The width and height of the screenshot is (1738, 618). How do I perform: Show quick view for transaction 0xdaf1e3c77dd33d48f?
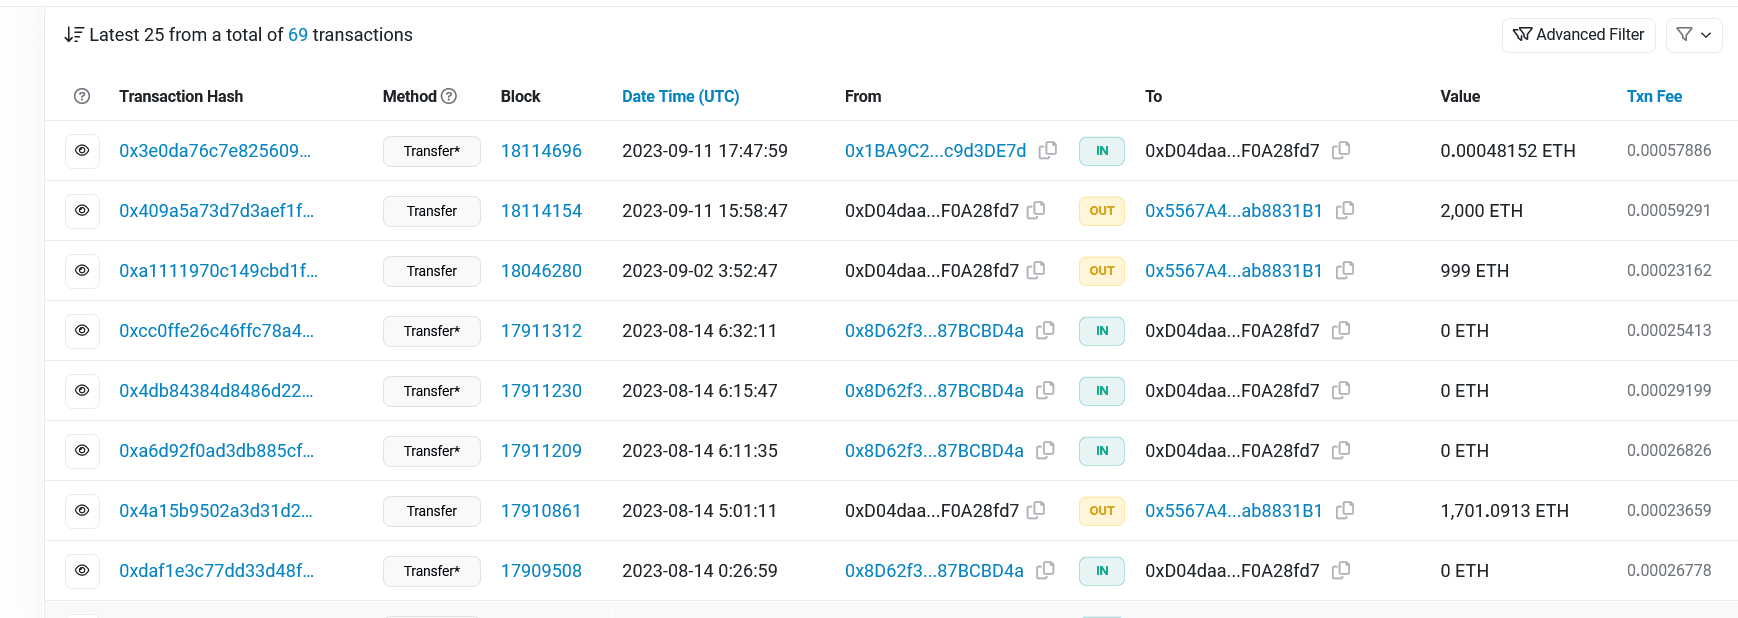coord(82,570)
